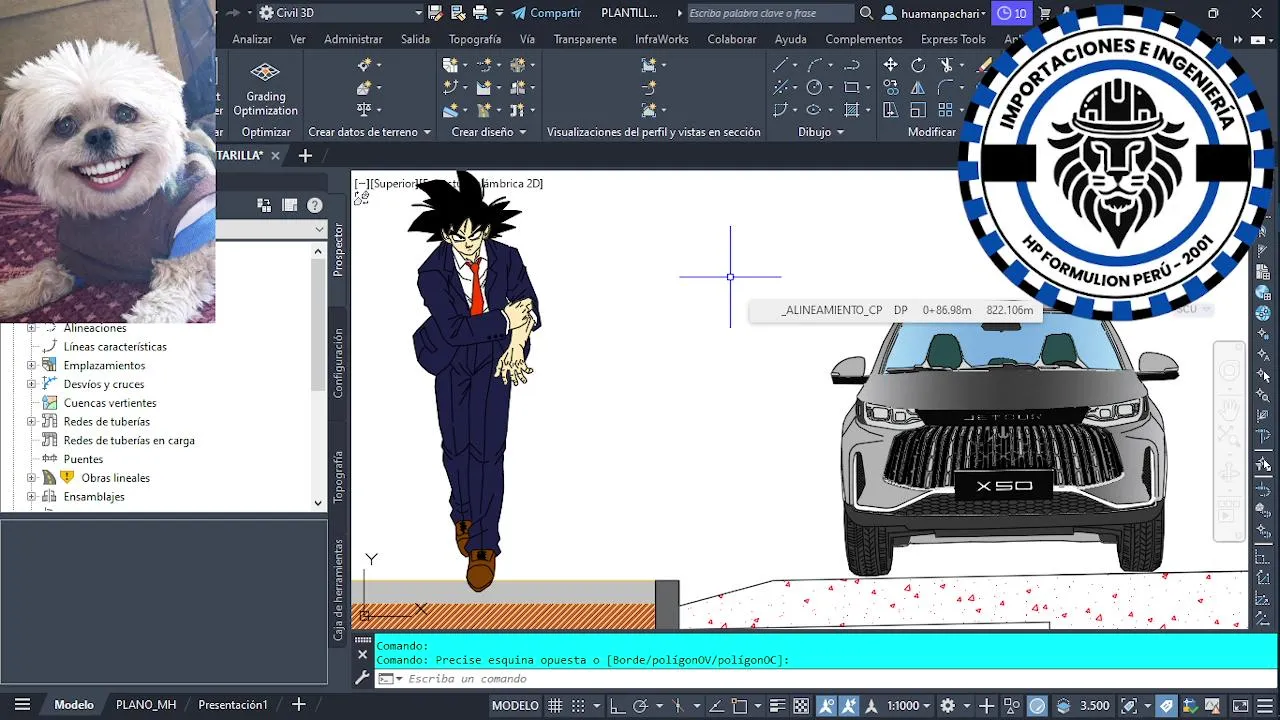The image size is (1280, 720).
Task: Open status bar customization menu icon
Action: pos(1266,705)
